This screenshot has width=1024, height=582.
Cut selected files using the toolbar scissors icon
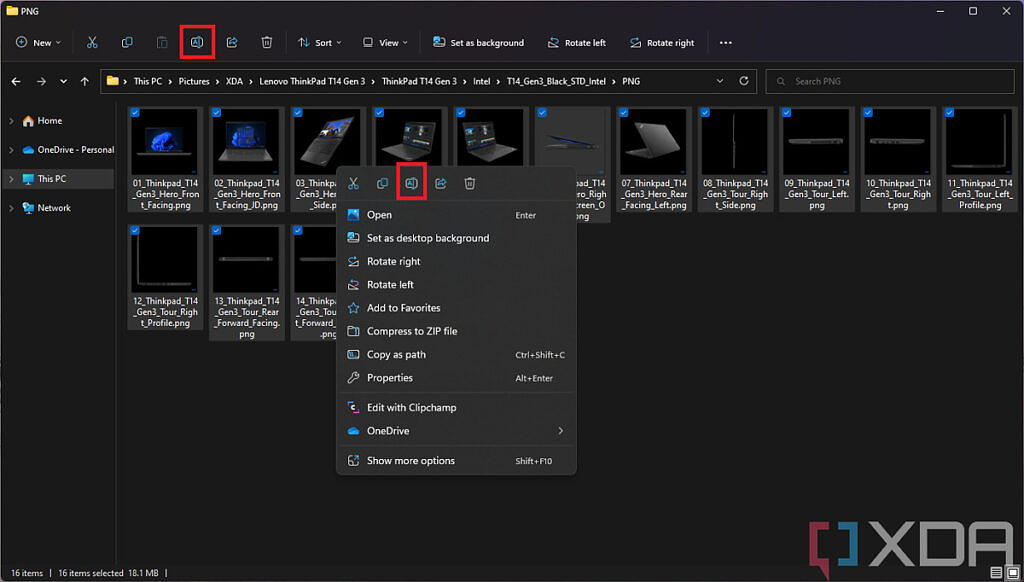[92, 42]
